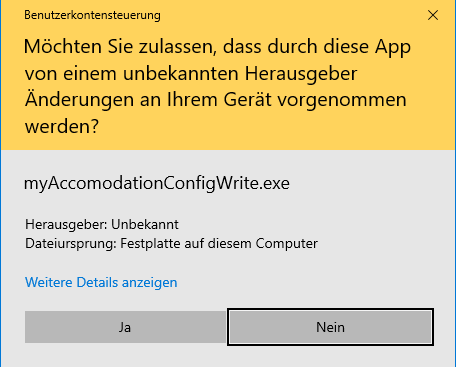Click the word Gerät in the heading
The image size is (456, 367).
pos(247,100)
